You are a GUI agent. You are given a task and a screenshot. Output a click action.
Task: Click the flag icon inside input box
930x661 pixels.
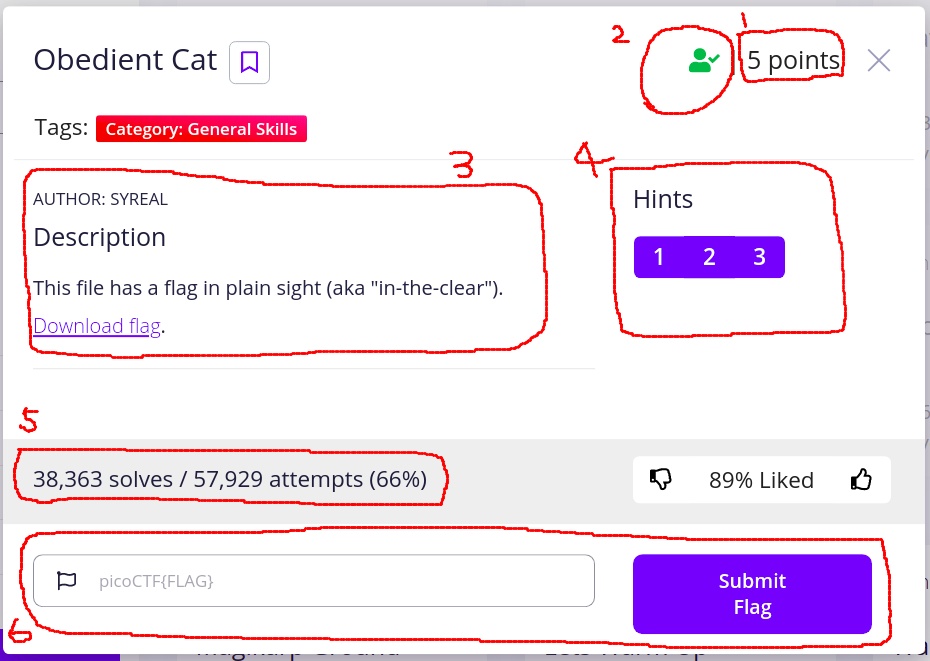click(x=67, y=580)
